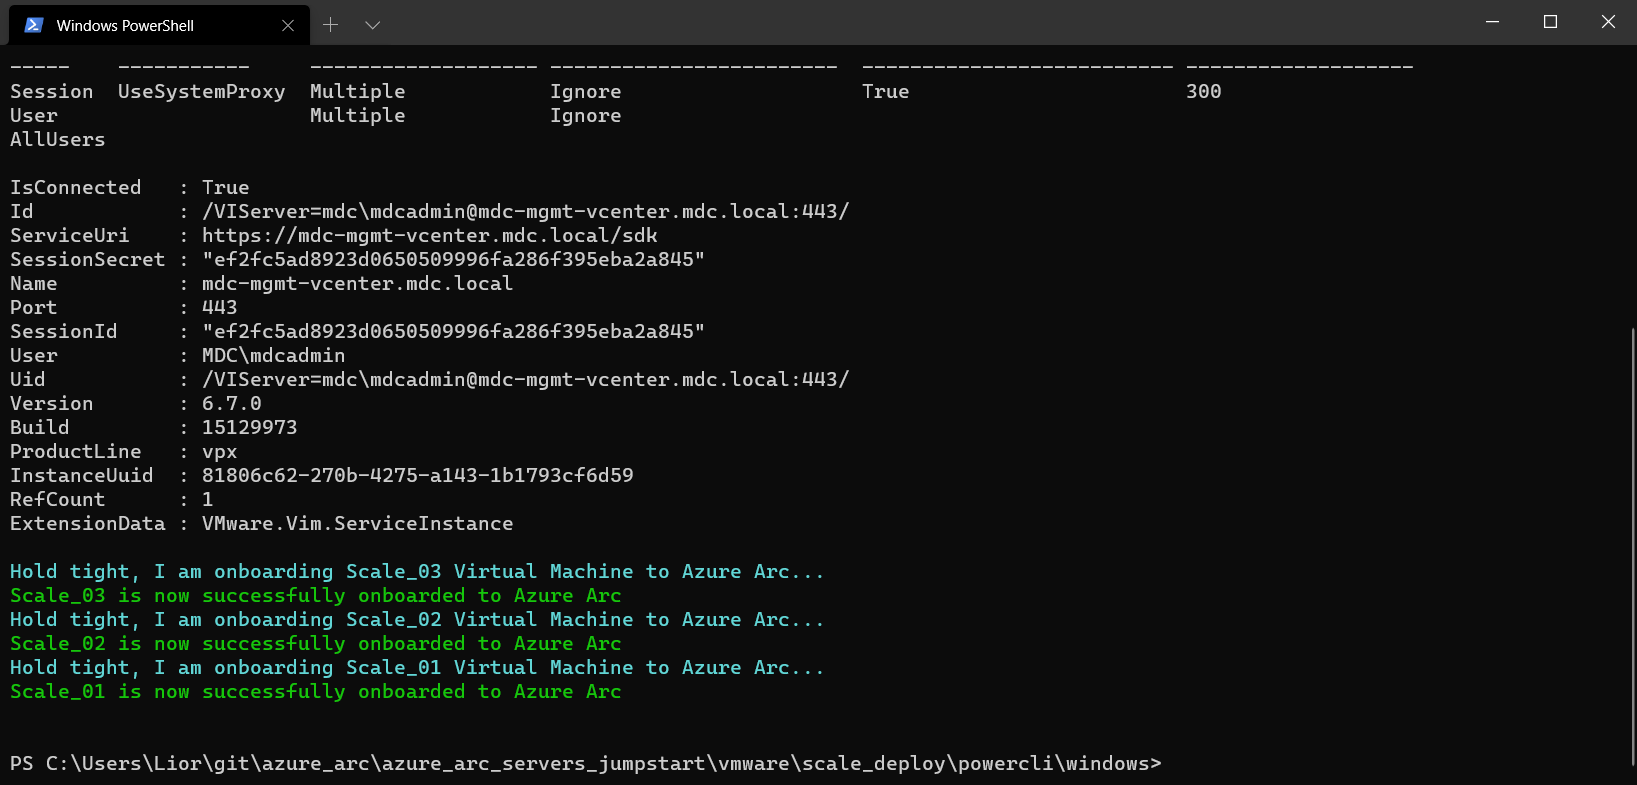Image resolution: width=1637 pixels, height=785 pixels.
Task: Click the Build value 15129973
Action: [250, 428]
